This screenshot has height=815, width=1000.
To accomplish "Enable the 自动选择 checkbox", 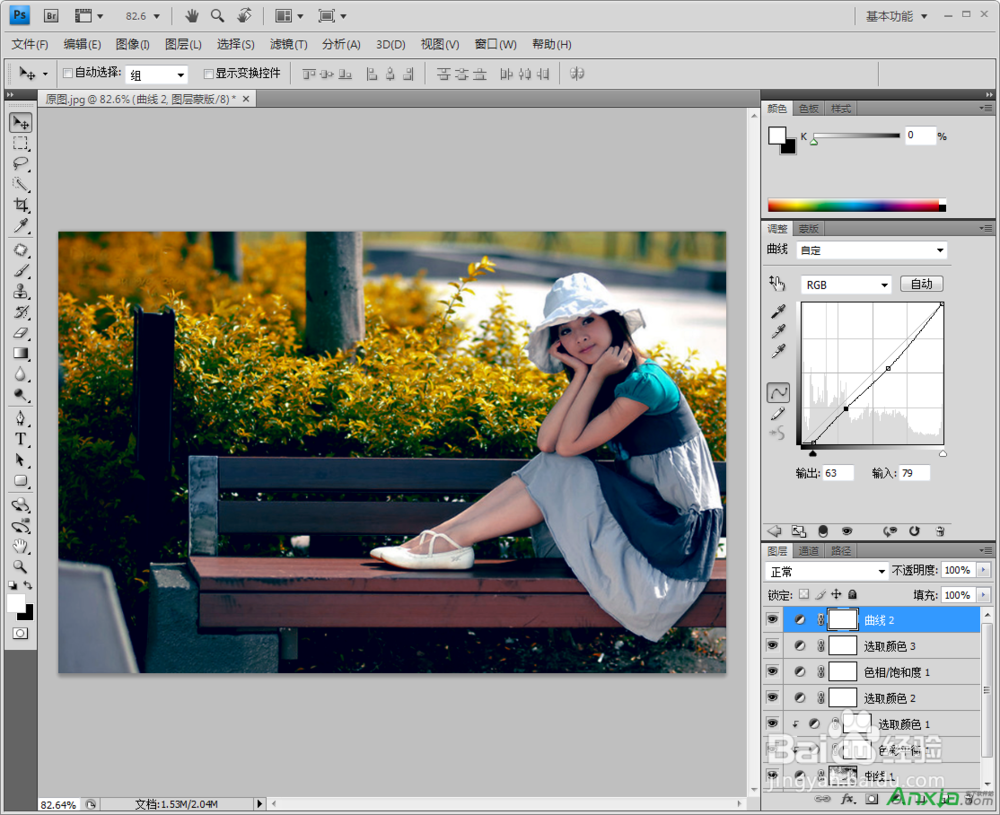I will coord(68,73).
